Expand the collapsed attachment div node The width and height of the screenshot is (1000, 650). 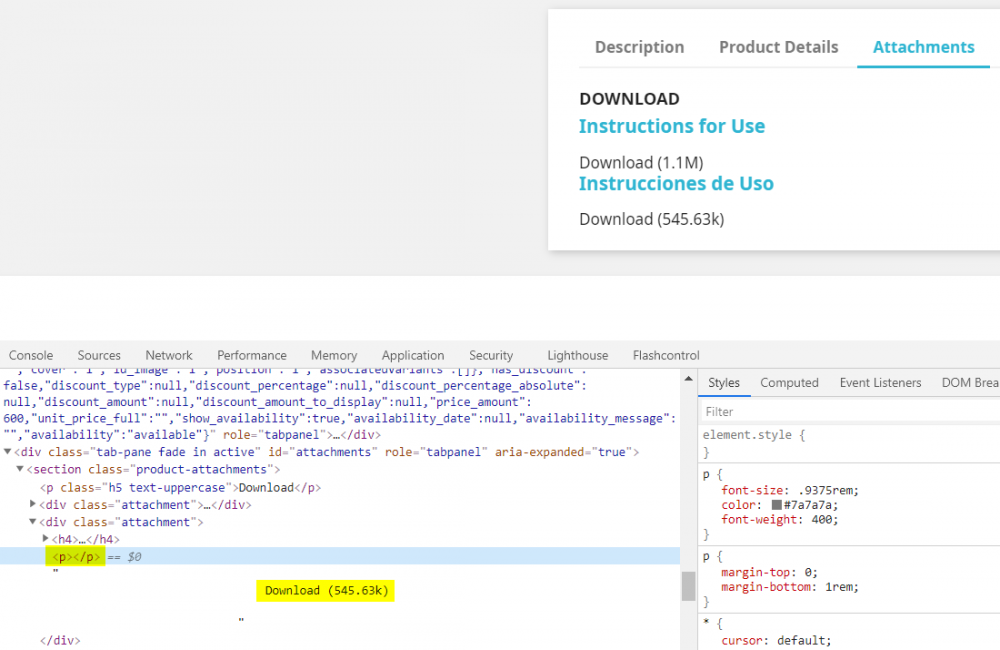pyautogui.click(x=33, y=505)
